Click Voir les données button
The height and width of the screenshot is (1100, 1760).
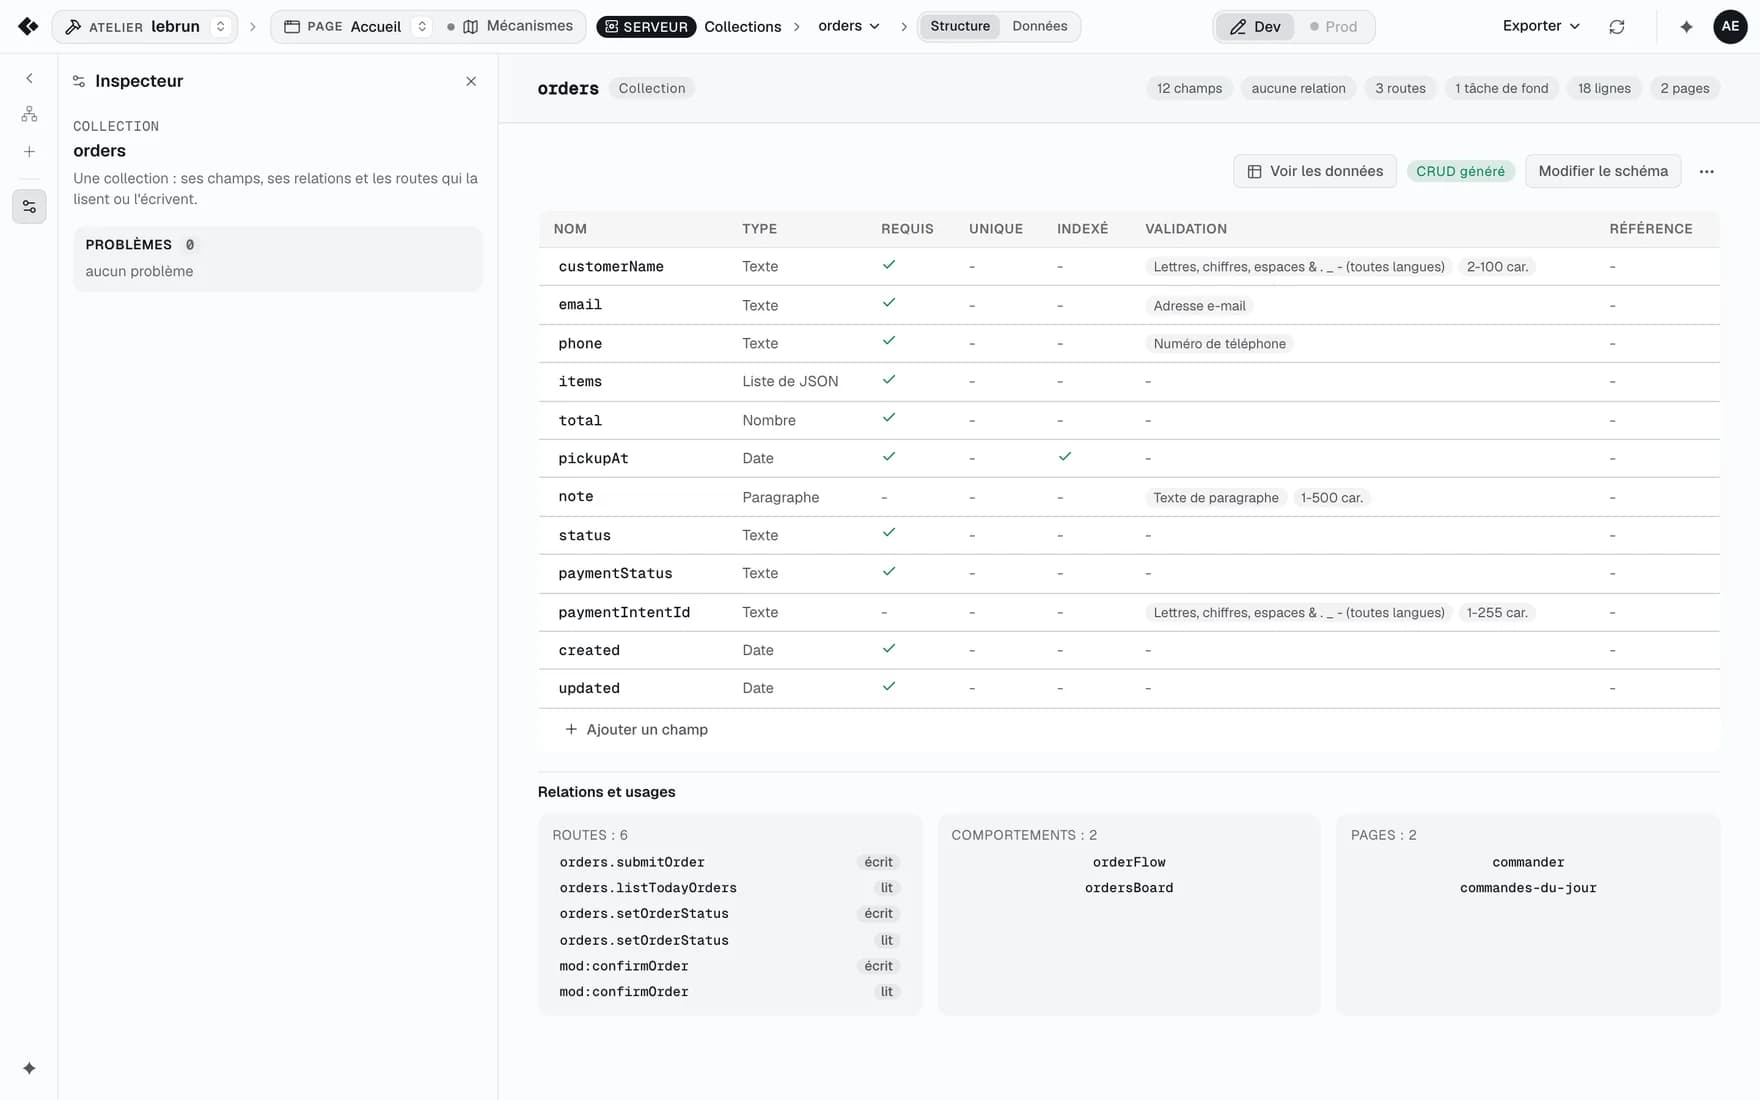[1314, 172]
